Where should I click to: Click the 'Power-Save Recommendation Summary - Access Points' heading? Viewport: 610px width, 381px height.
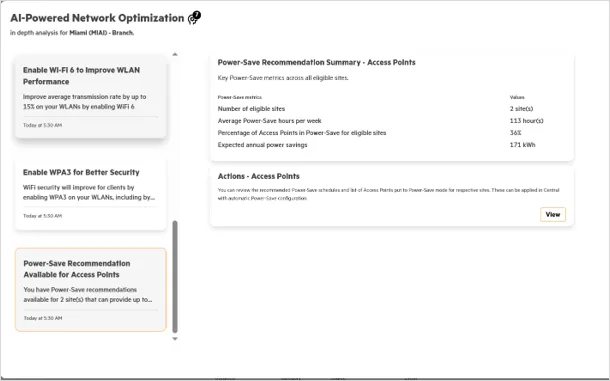[316, 62]
